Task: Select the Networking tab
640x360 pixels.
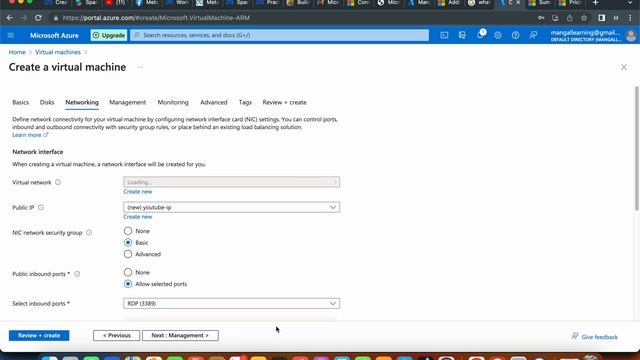Action: 82,102
